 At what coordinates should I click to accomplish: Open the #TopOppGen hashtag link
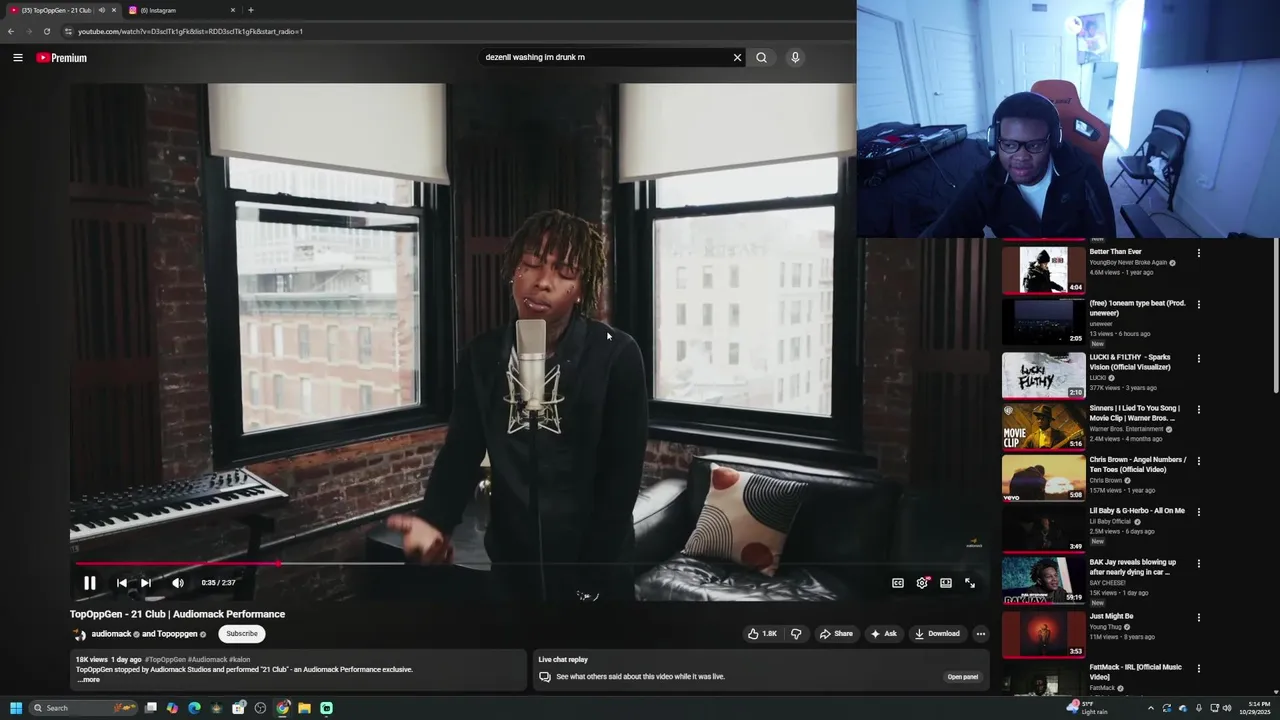click(x=165, y=660)
